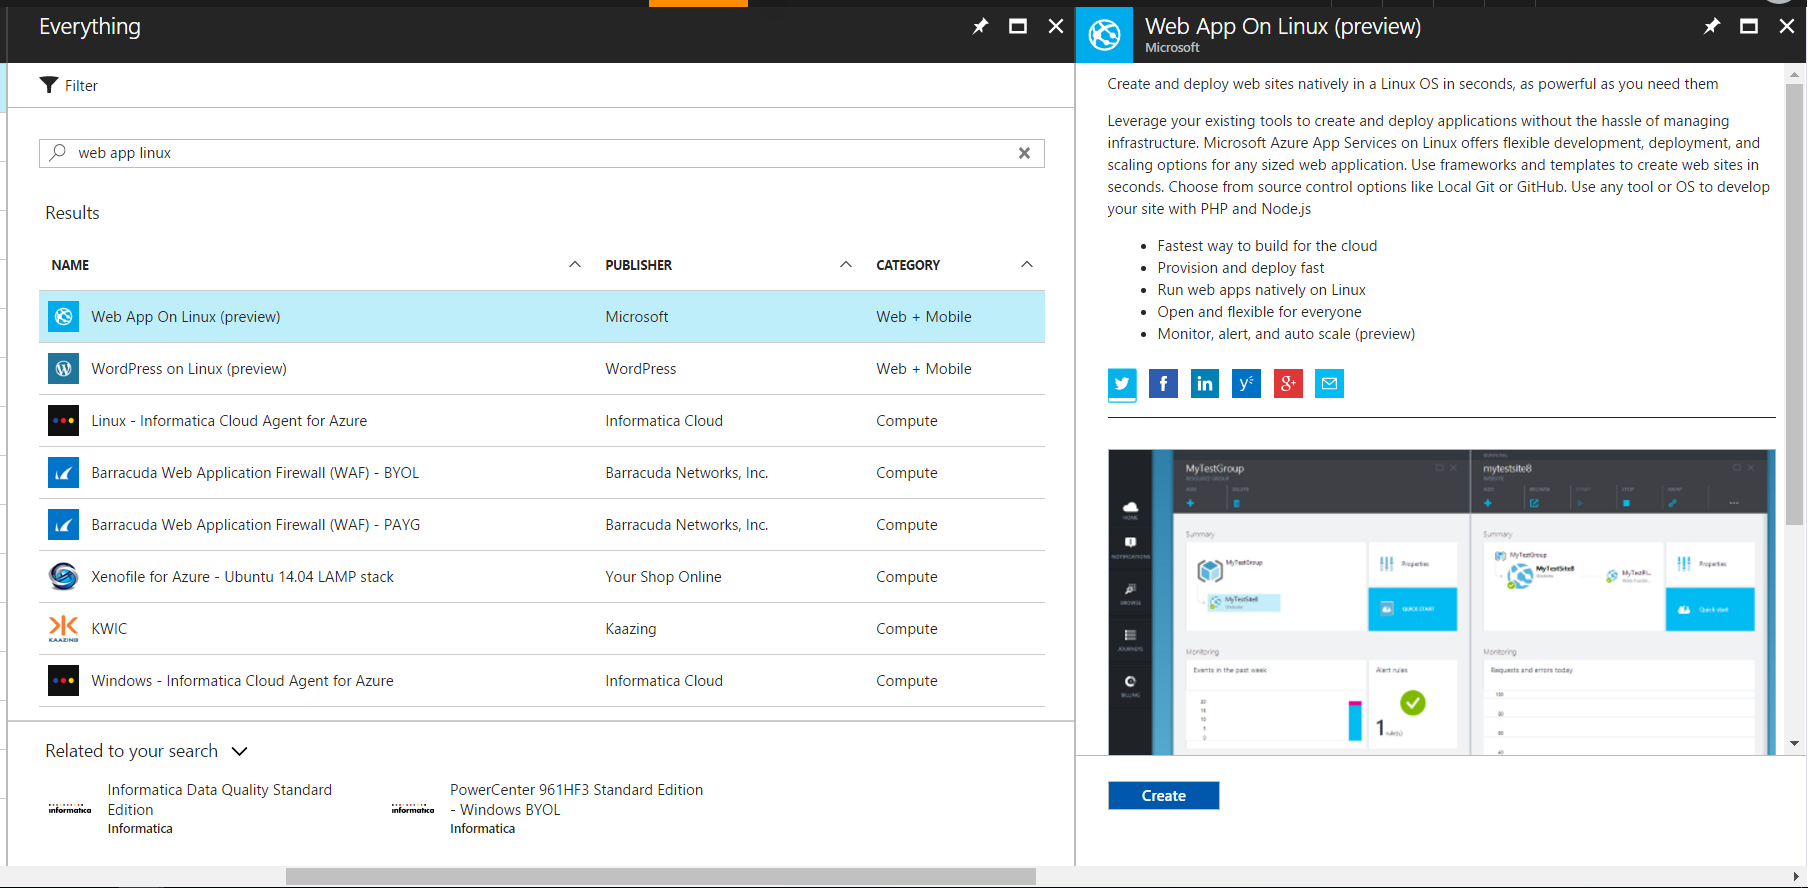Screen dimensions: 1808x888
Task: Pin the Web App On Linux blade
Action: tap(1712, 26)
